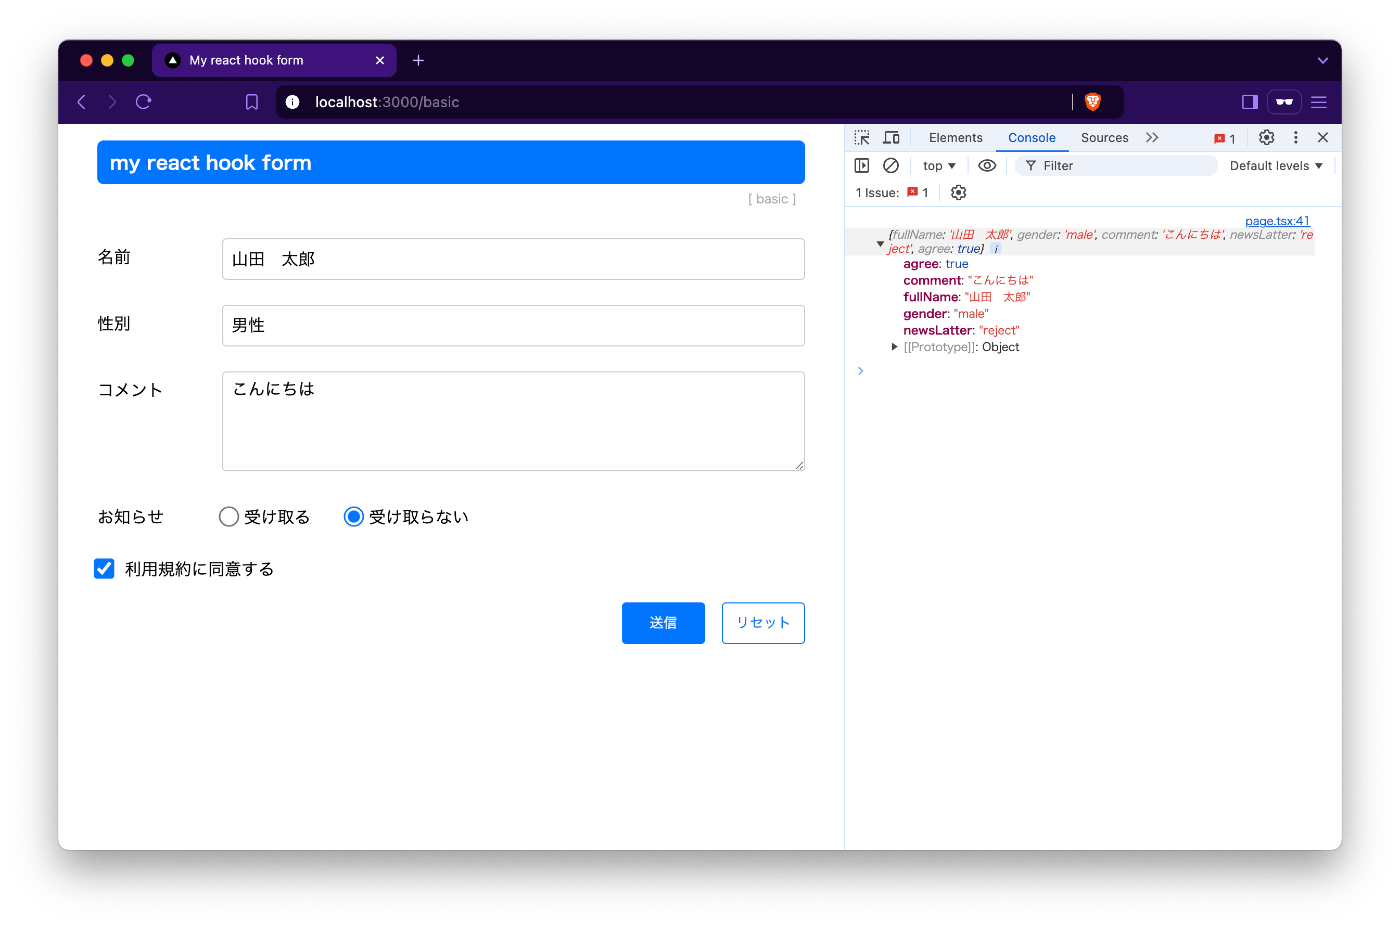1400x927 pixels.
Task: Select the 受け取らない radio button
Action: [x=354, y=517]
